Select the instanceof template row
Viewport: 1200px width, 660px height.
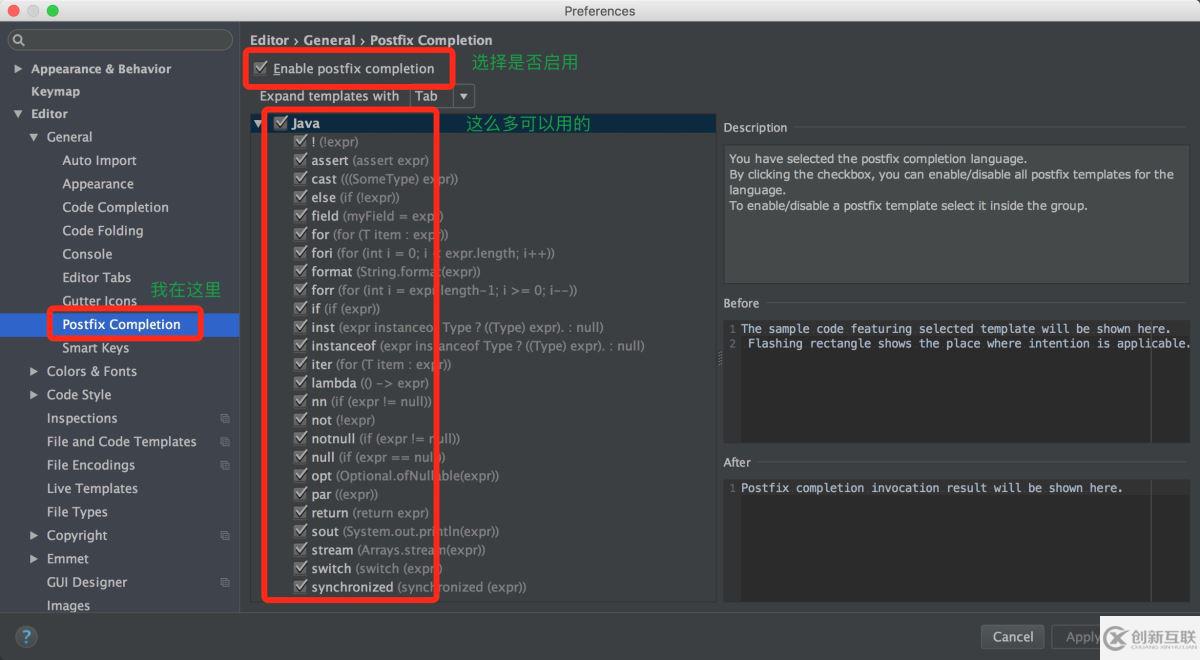[484, 346]
